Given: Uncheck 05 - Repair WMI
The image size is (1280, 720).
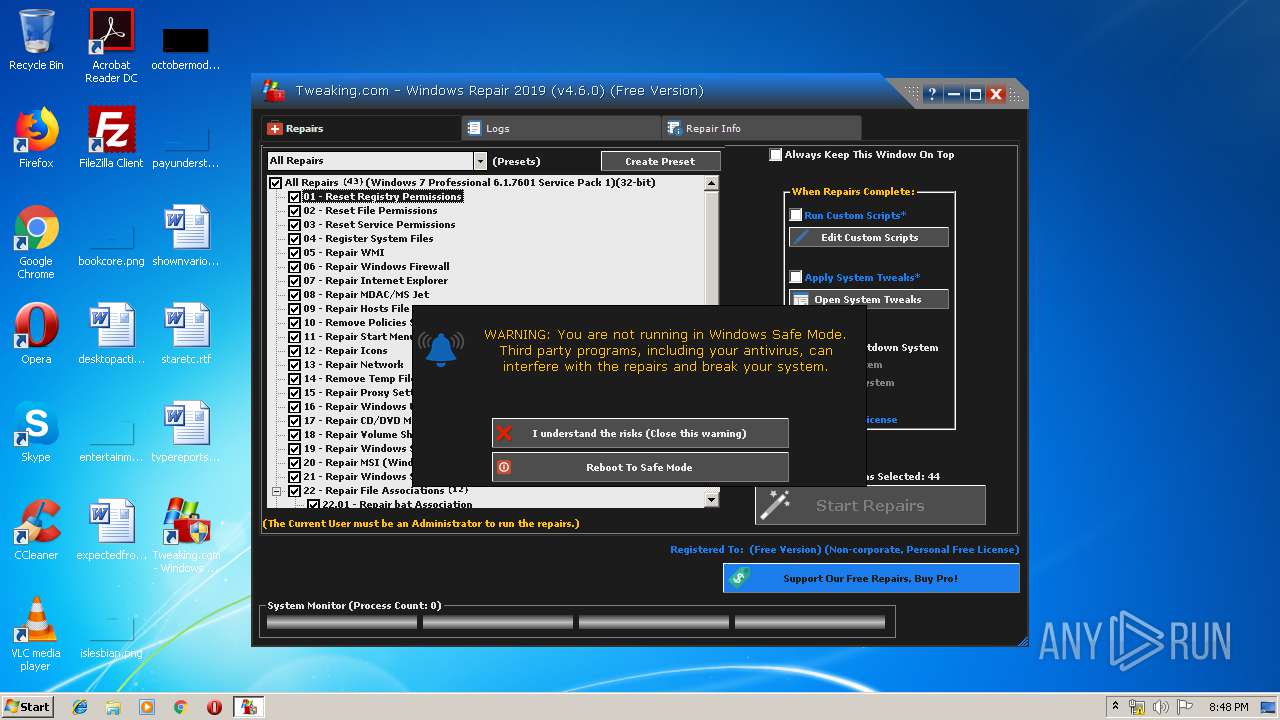Looking at the screenshot, I should (294, 253).
